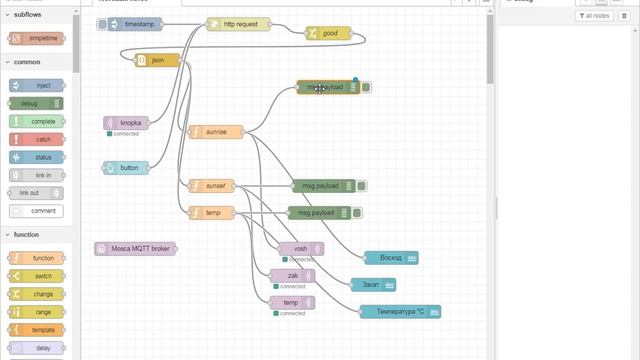Select the link out palette node
This screenshot has width=640, height=360.
point(36,193)
